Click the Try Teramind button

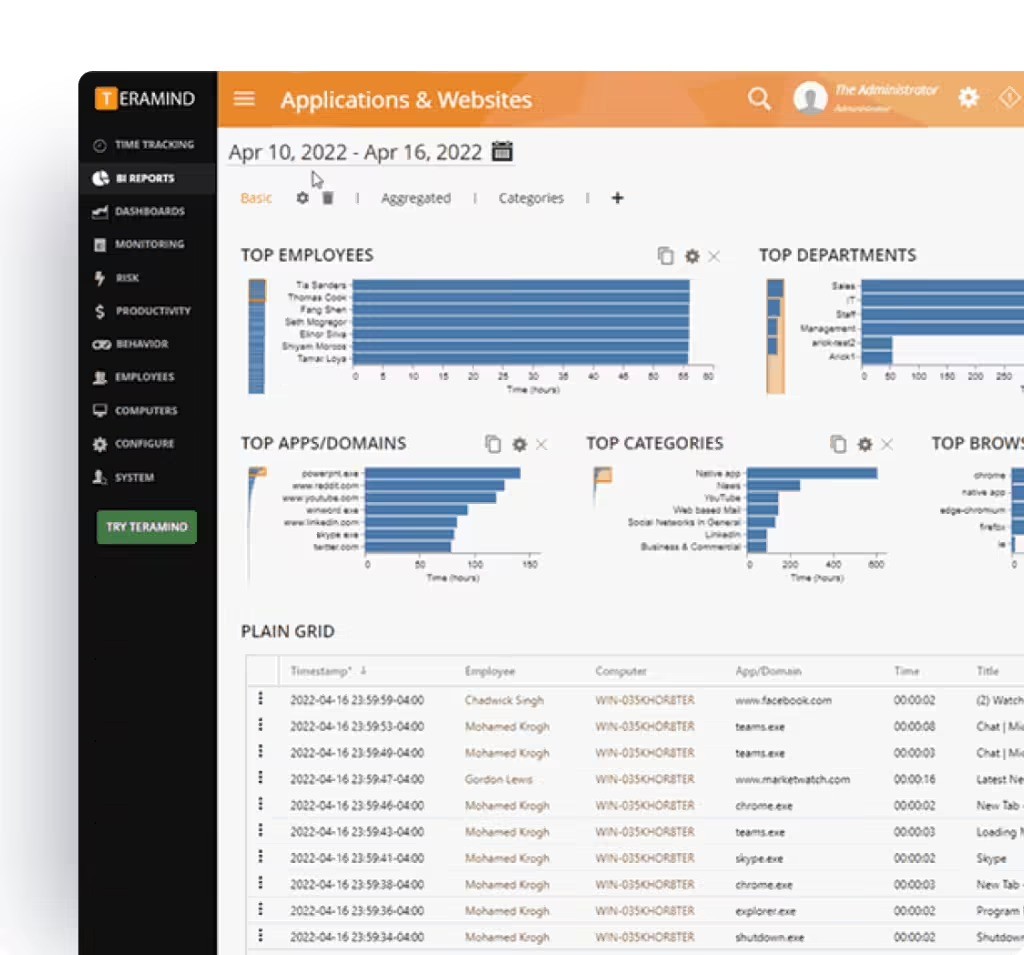tap(147, 527)
